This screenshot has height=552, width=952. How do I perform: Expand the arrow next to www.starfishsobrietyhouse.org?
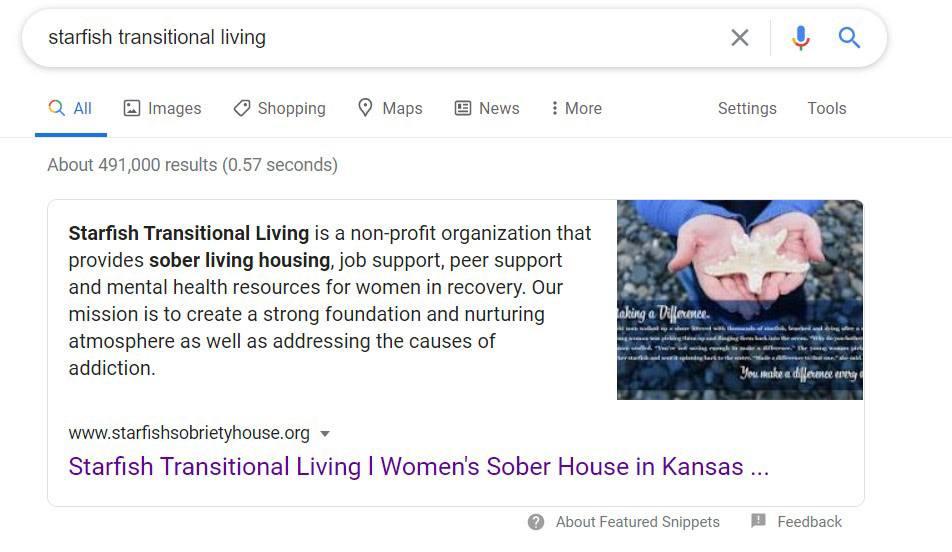coord(325,434)
